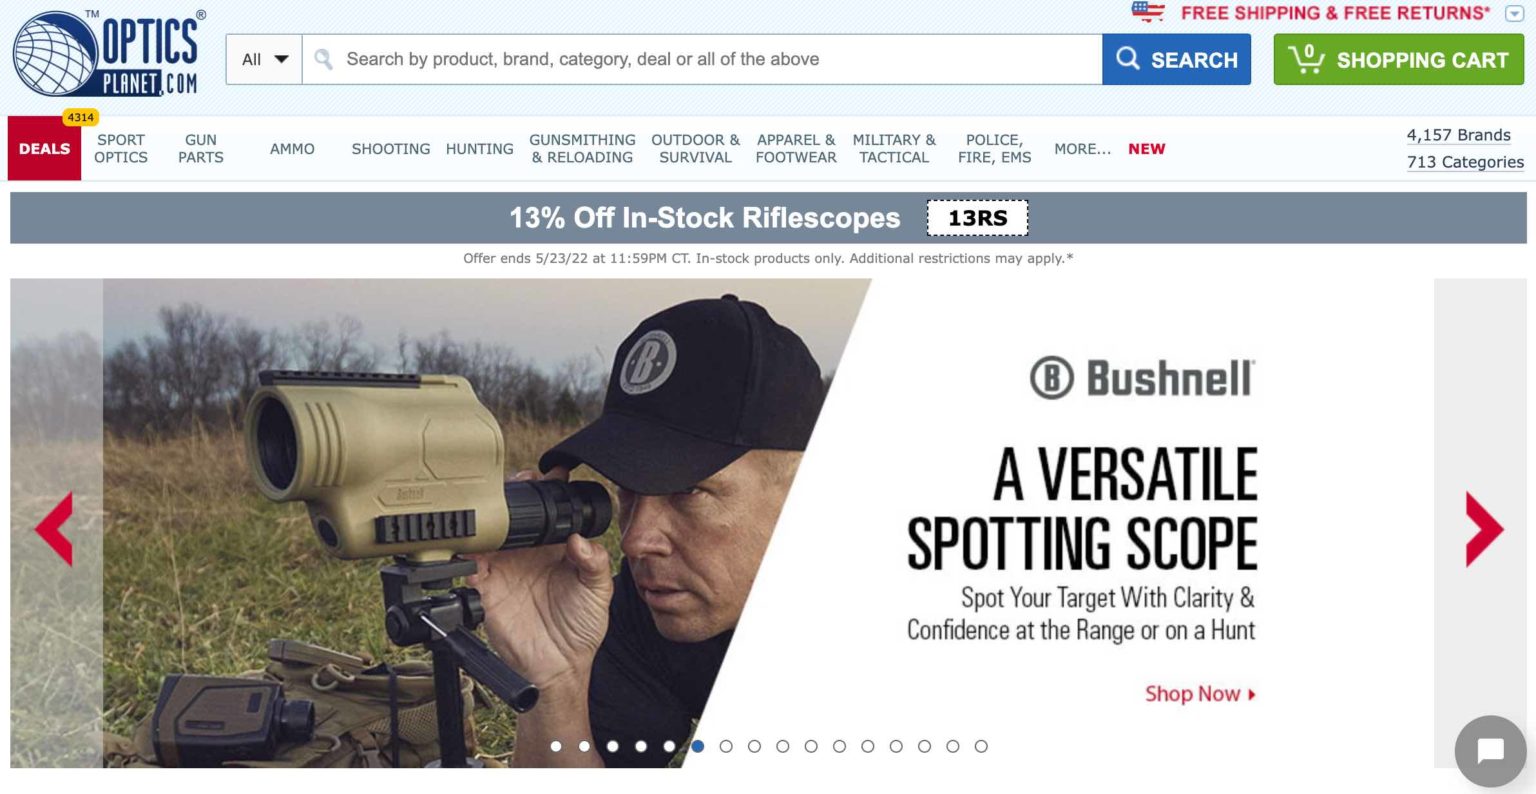The image size is (1536, 794).
Task: Open the shopping cart
Action: point(1398,60)
